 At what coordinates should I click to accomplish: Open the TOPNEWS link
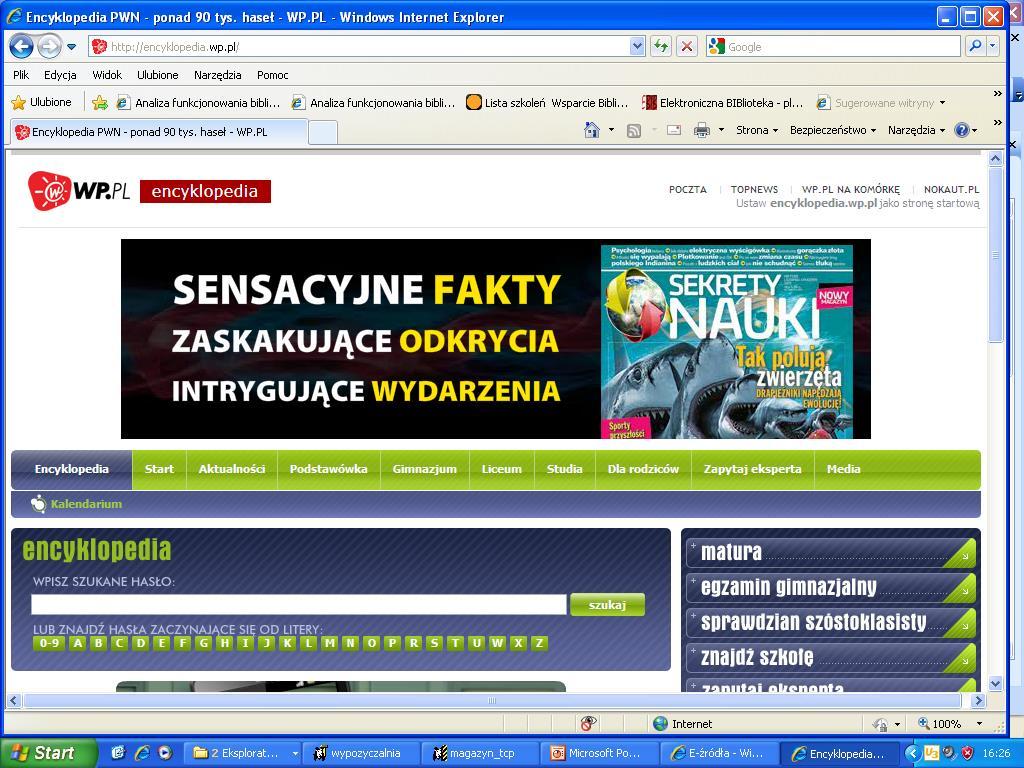click(754, 189)
